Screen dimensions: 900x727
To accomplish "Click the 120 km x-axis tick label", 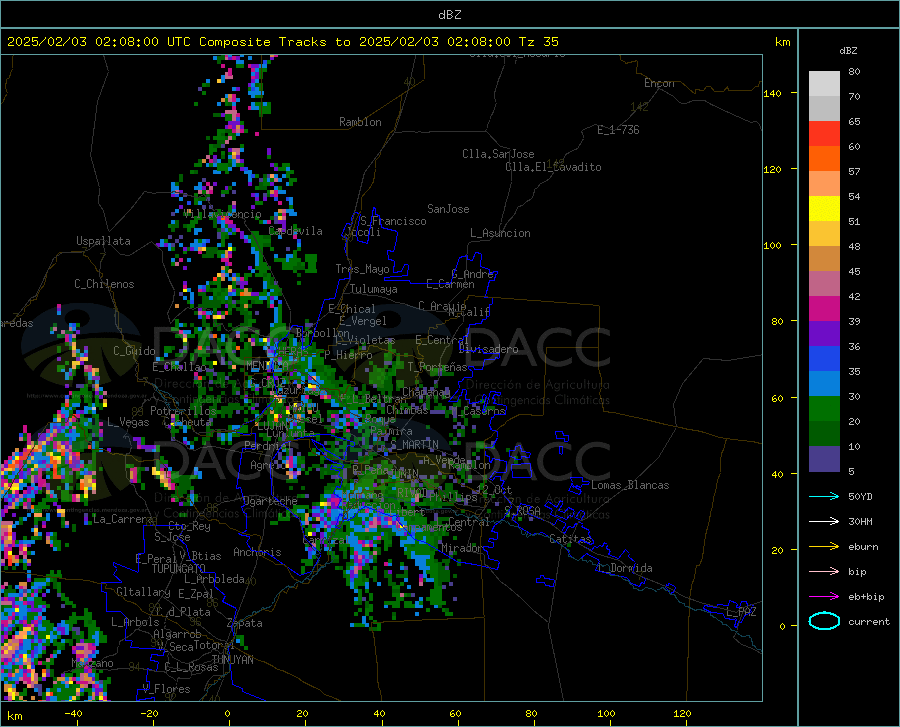I will click(682, 713).
